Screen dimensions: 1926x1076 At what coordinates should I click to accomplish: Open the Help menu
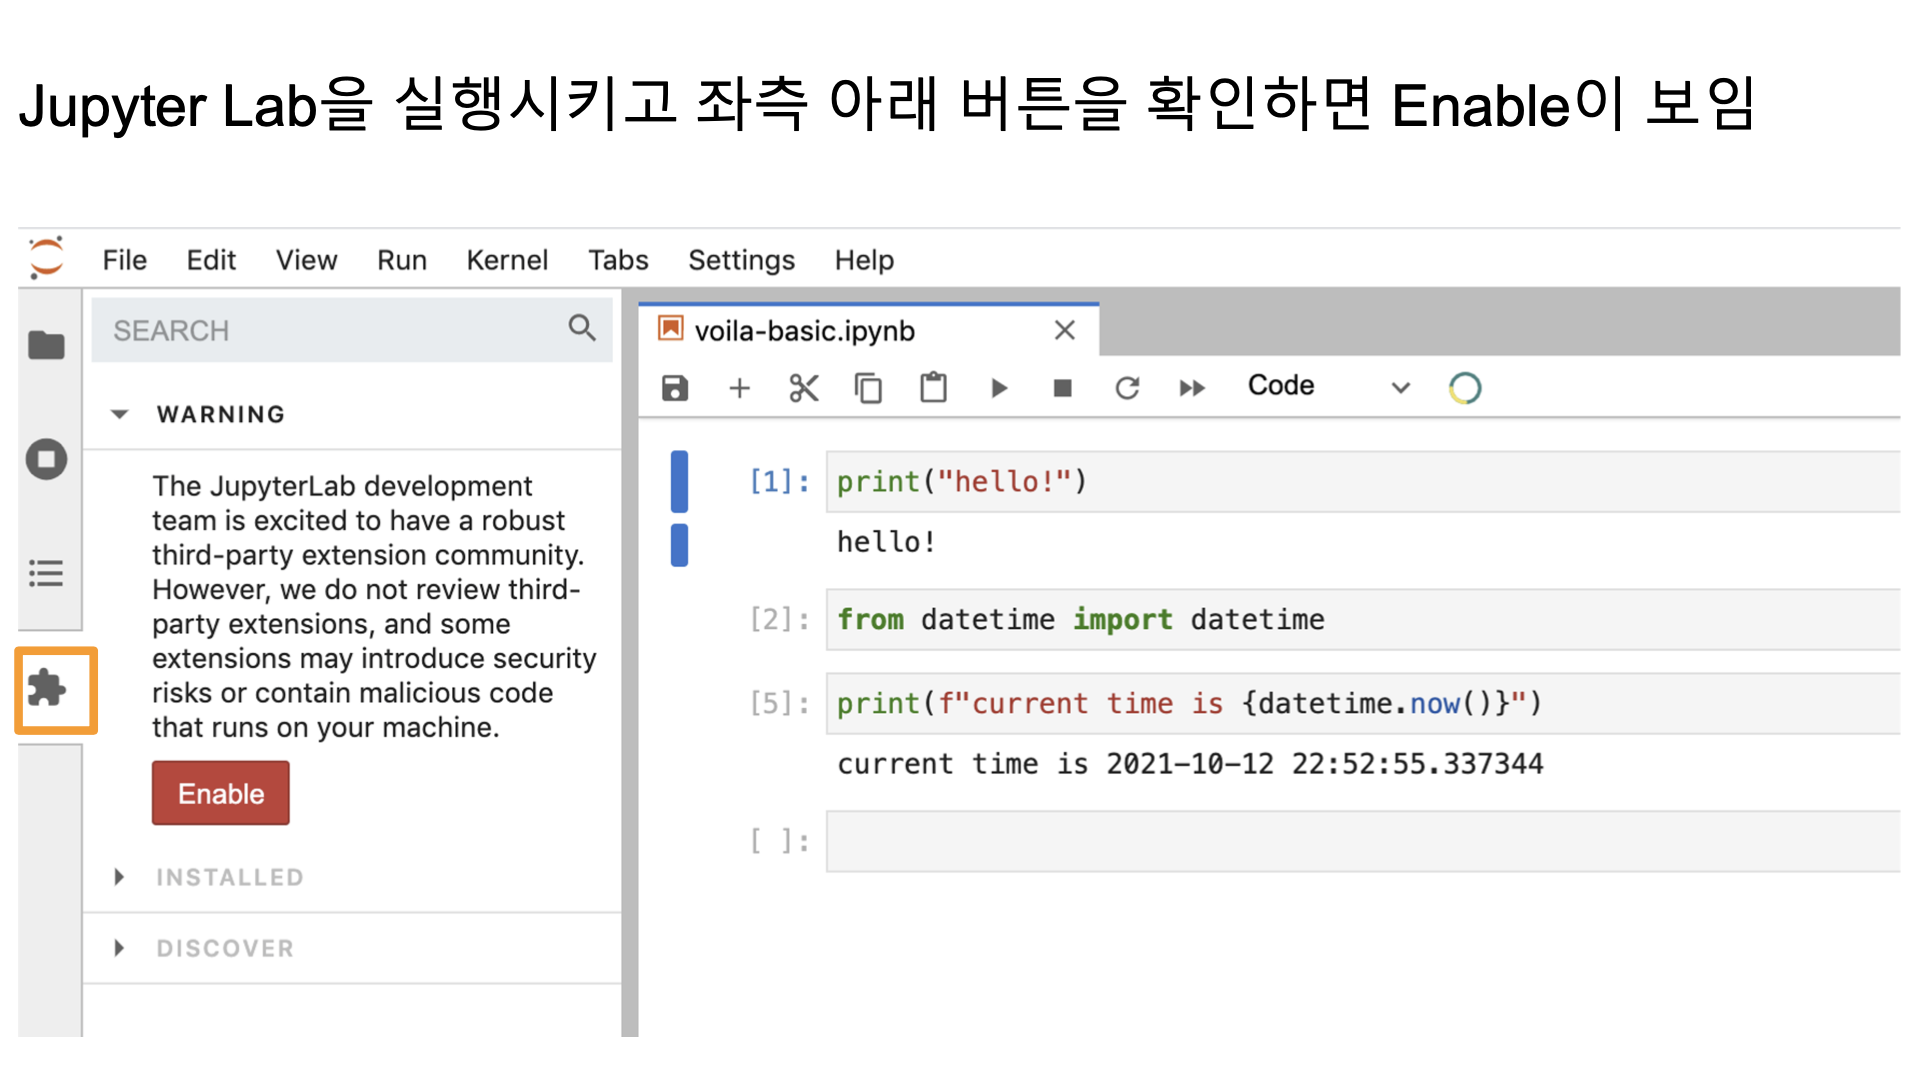click(x=864, y=260)
